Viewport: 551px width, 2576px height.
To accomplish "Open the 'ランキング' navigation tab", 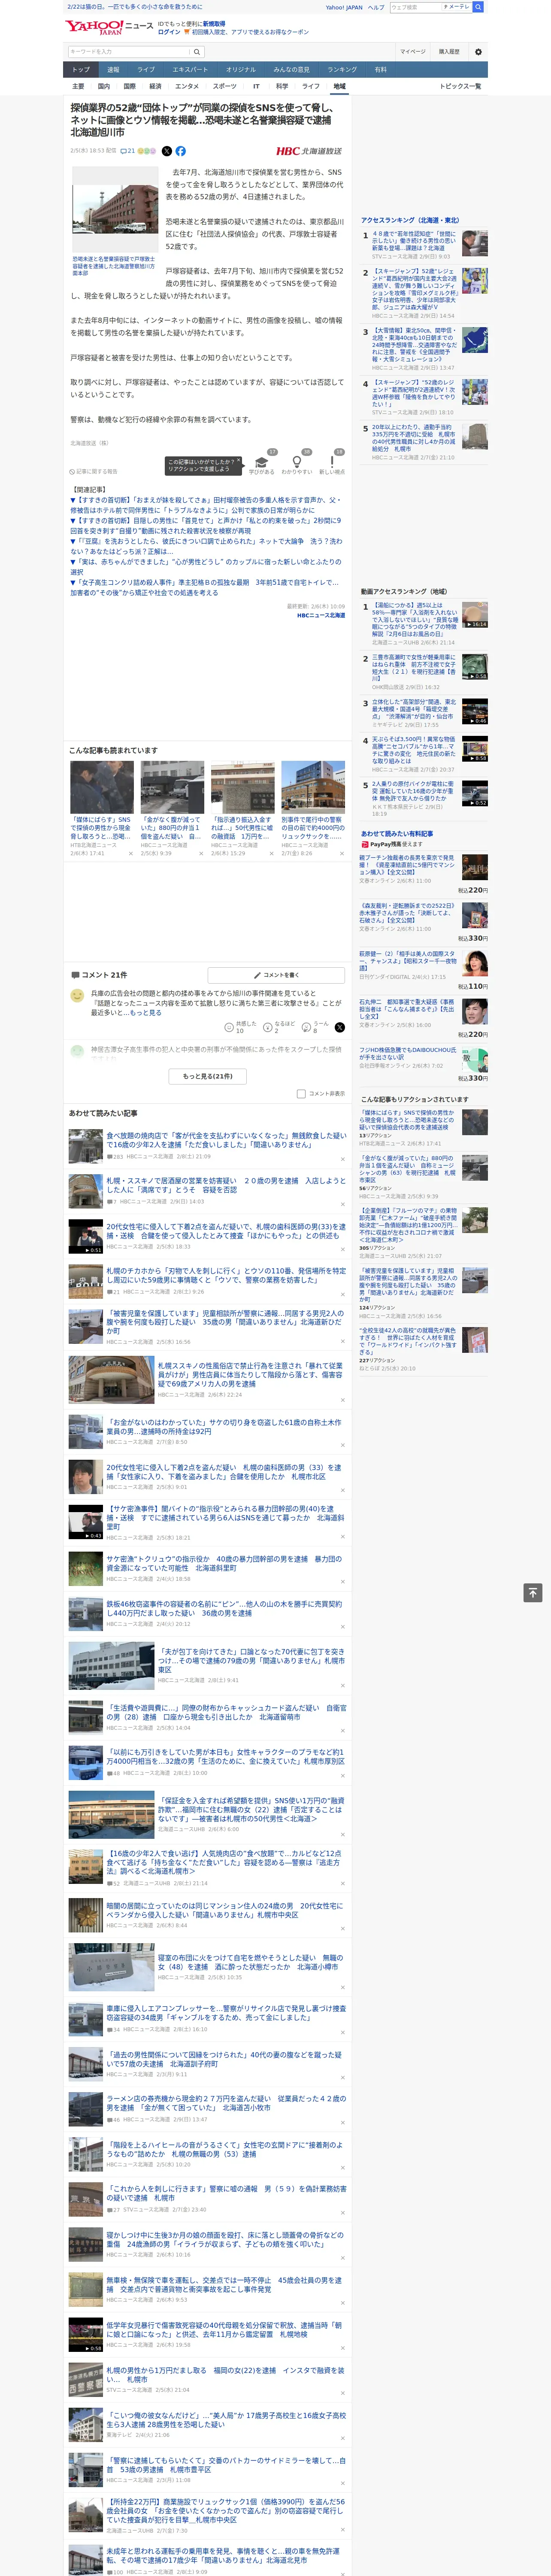I will tap(342, 70).
